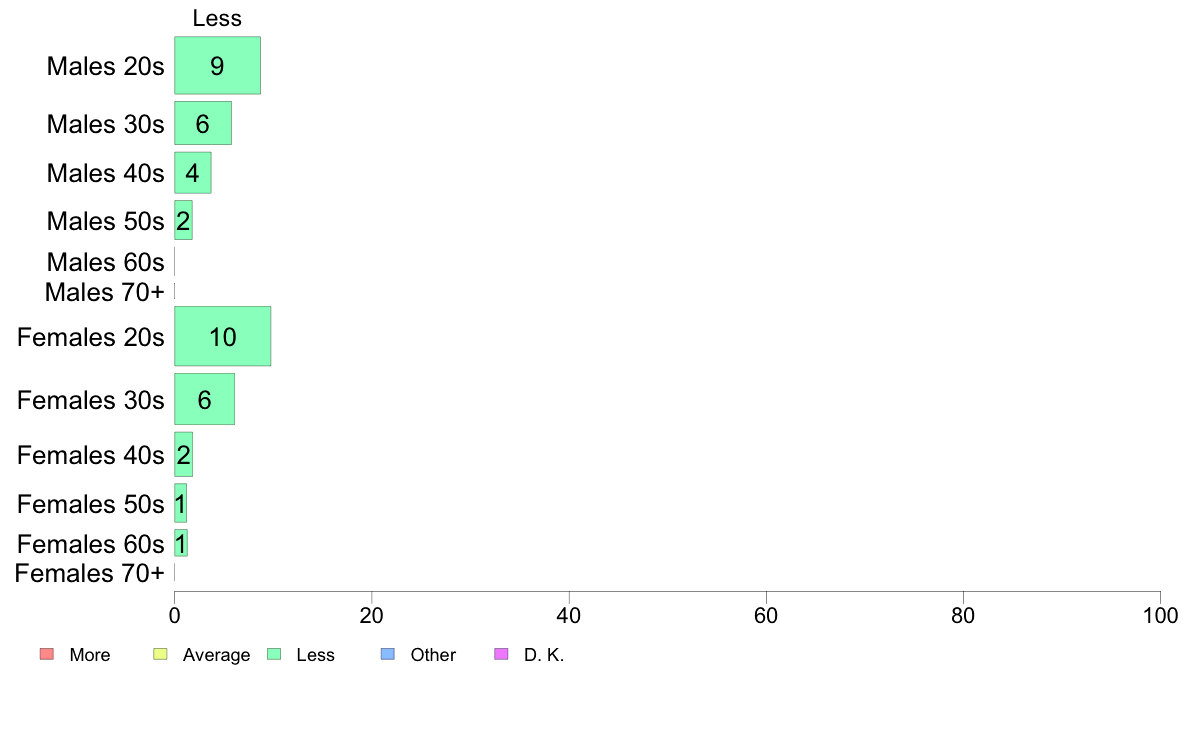Click the 40 axis tick label
The width and height of the screenshot is (1188, 736).
[x=569, y=615]
